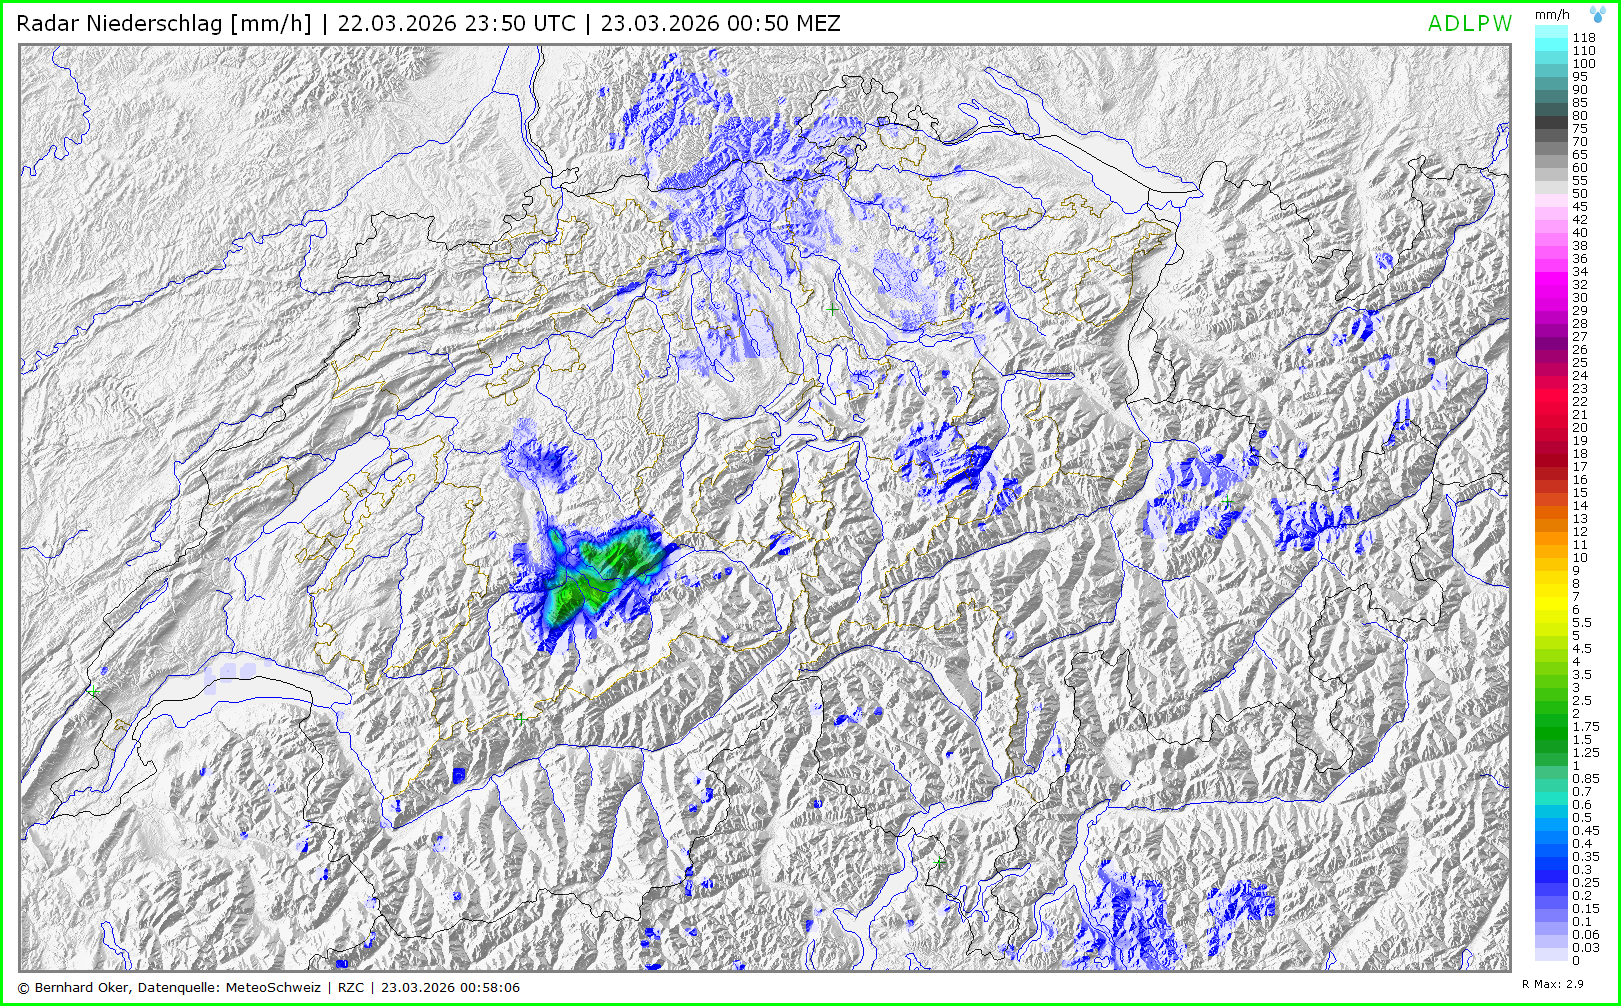This screenshot has height=1006, width=1621.
Task: Select the dark gray 75 mm/h legend swatch
Action: click(1551, 128)
